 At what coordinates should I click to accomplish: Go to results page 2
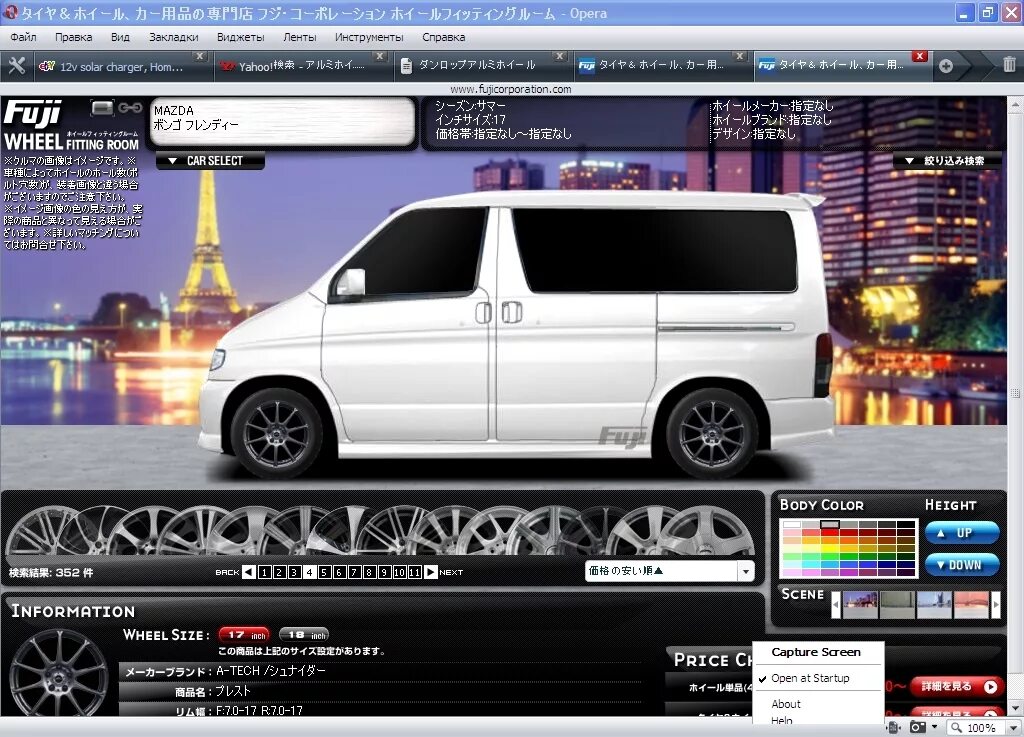pyautogui.click(x=279, y=572)
